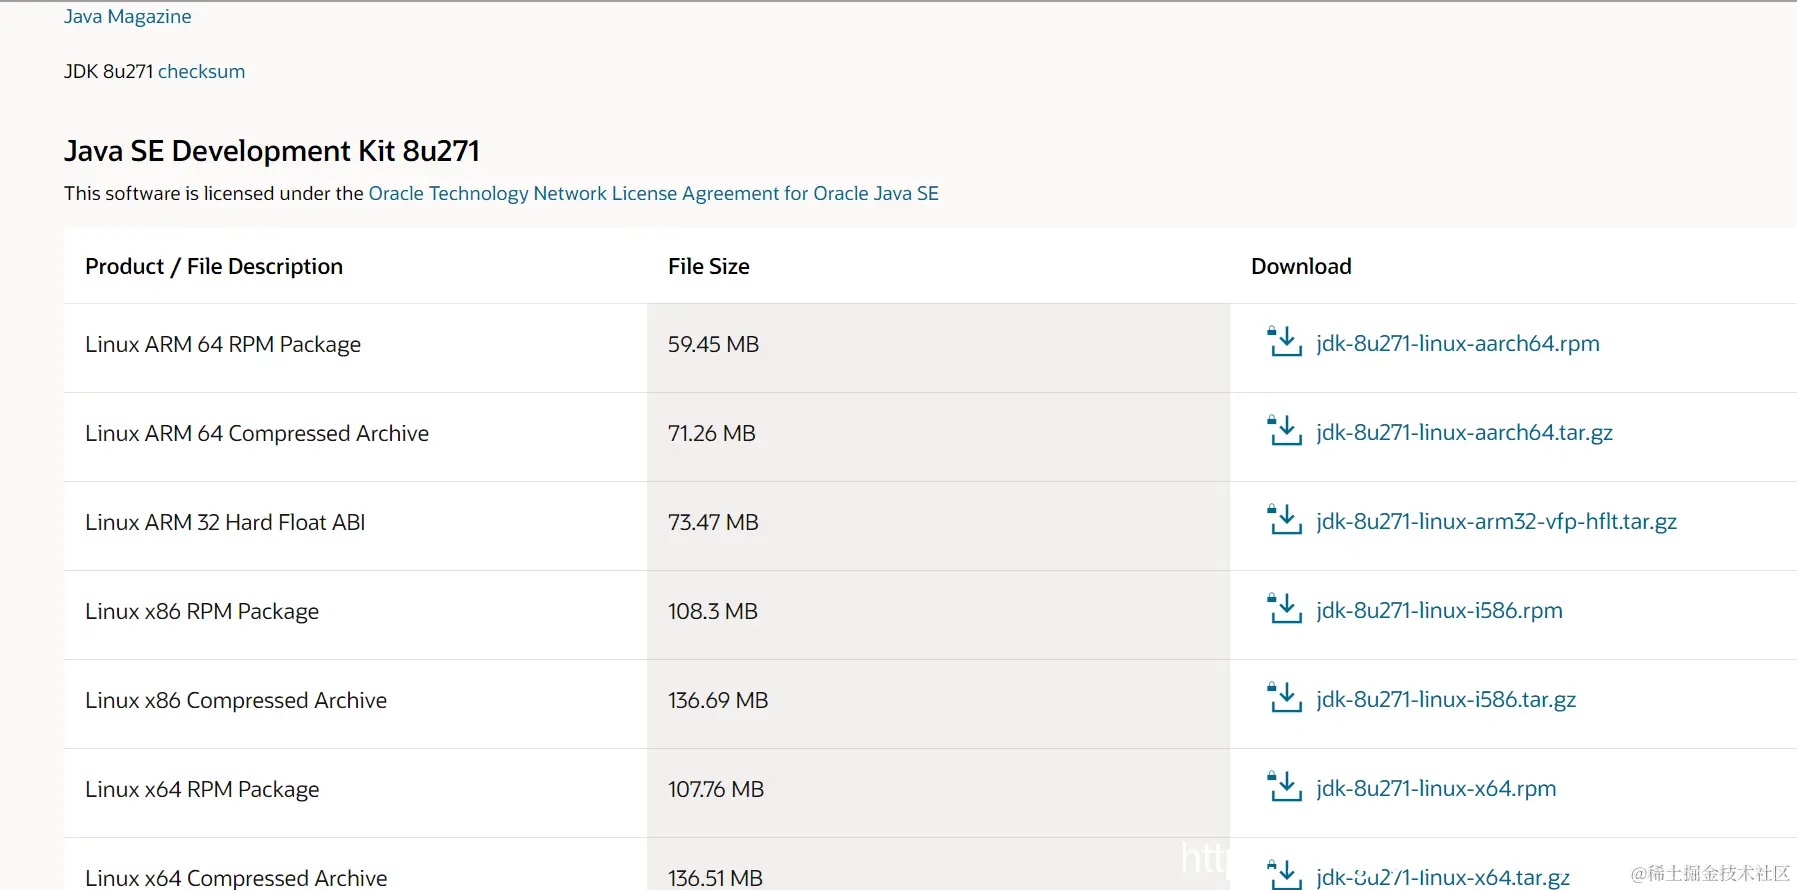Select Linux ARM 64 RPM Package text
The width and height of the screenshot is (1797, 890).
point(223,344)
